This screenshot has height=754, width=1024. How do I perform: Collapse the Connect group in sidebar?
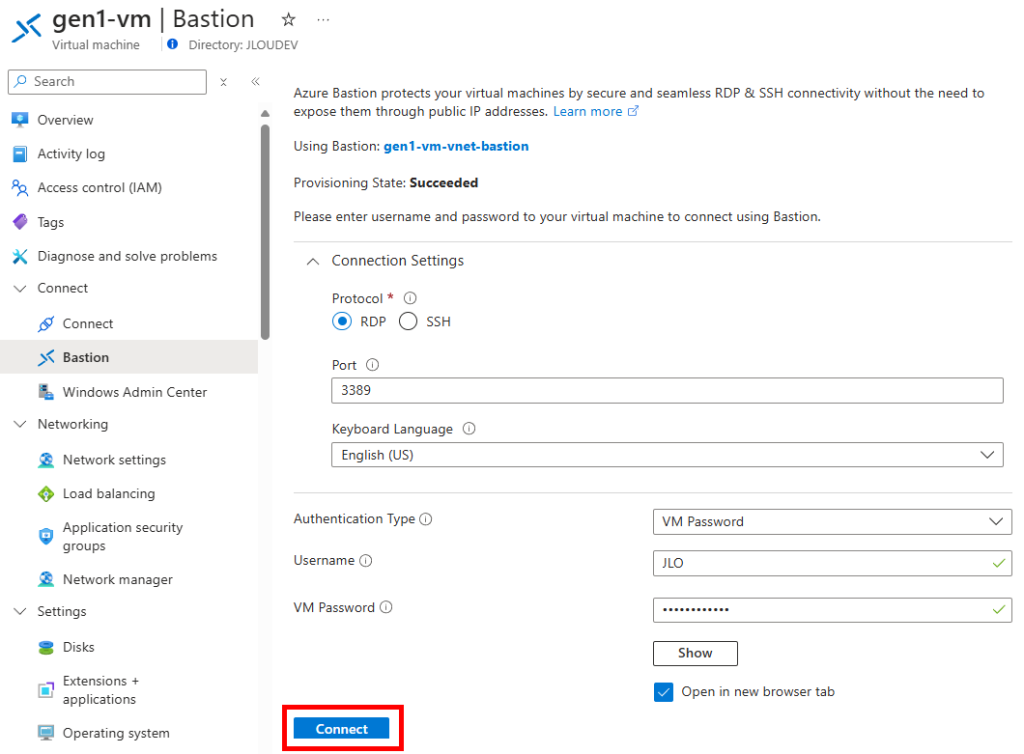pos(20,289)
